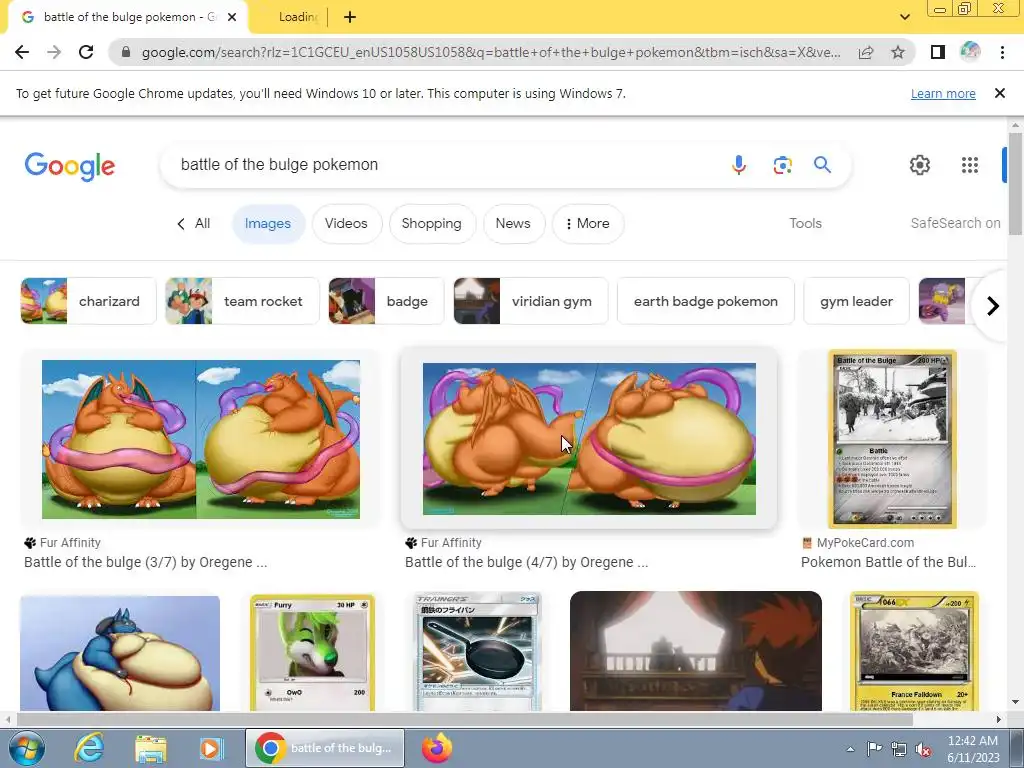Image resolution: width=1024 pixels, height=768 pixels.
Task: Bookmark this page with the star icon
Action: coord(898,52)
